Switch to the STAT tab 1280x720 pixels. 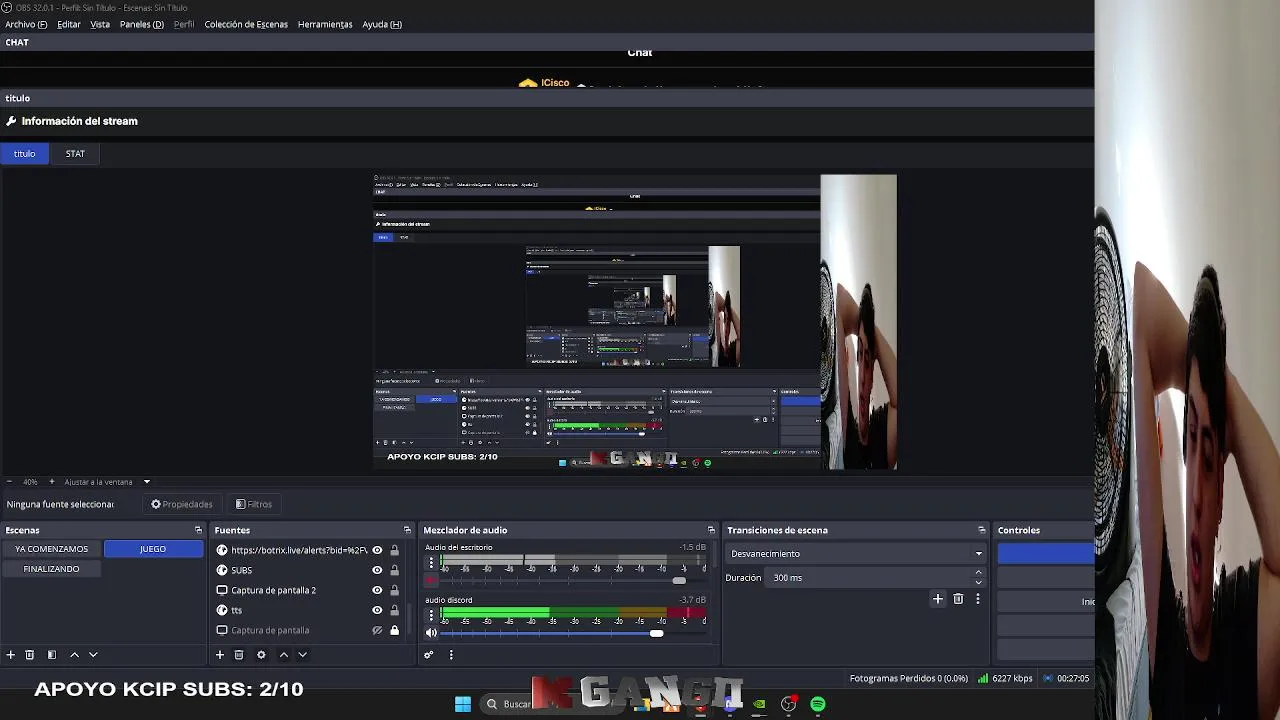[x=75, y=154]
